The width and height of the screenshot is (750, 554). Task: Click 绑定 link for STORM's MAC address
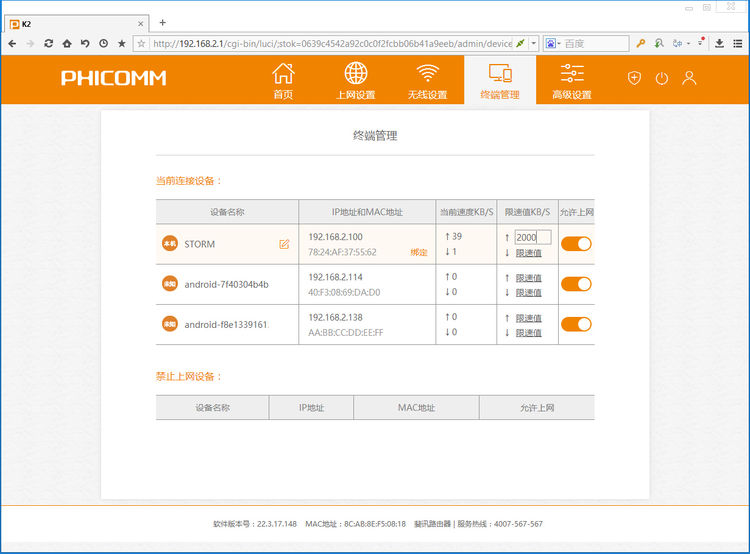click(419, 252)
